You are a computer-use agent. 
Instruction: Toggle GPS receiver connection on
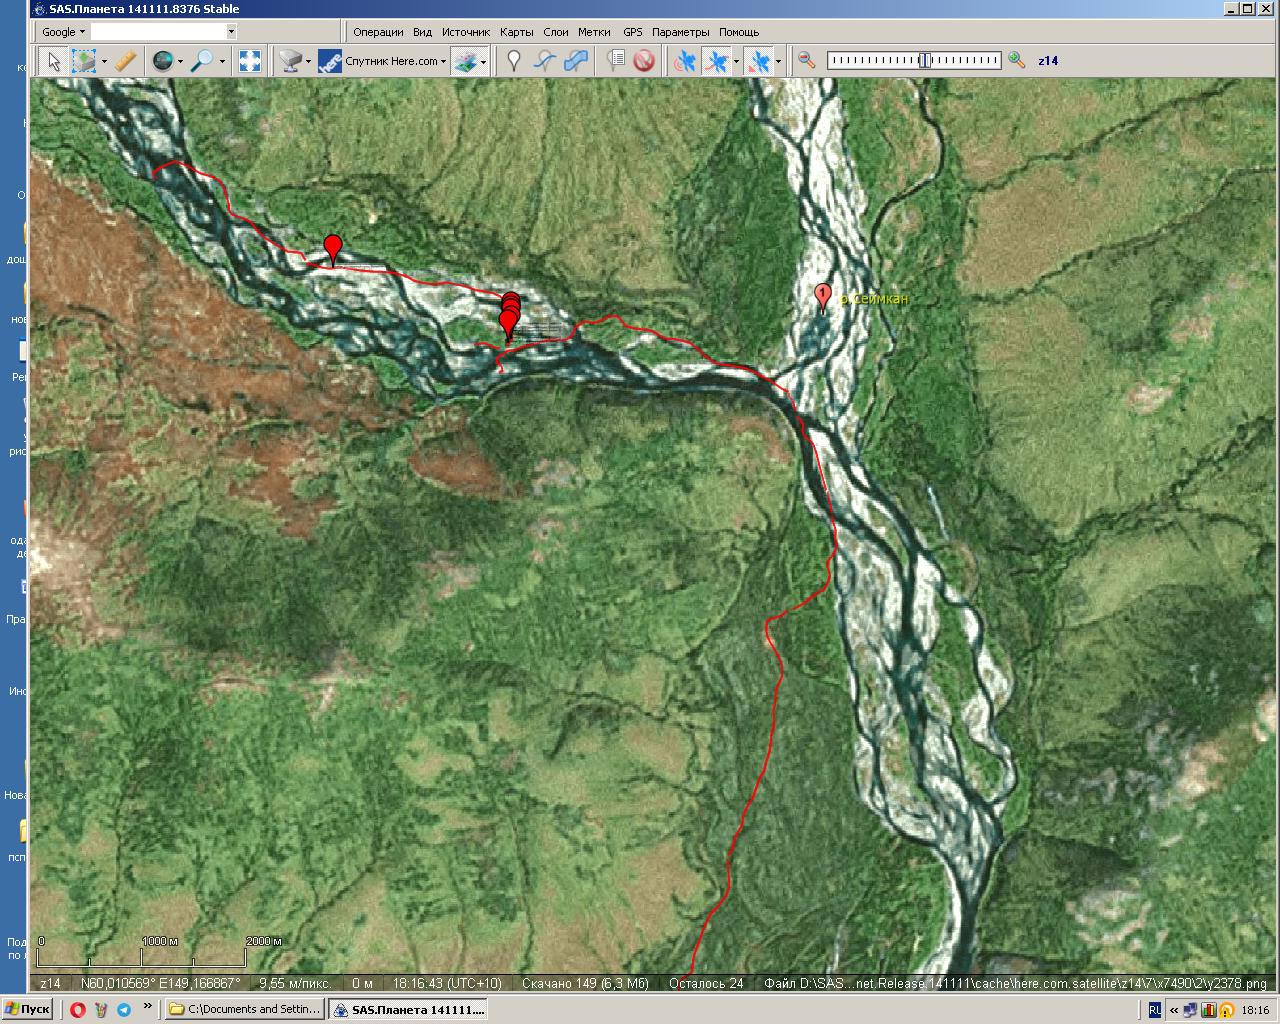point(685,61)
